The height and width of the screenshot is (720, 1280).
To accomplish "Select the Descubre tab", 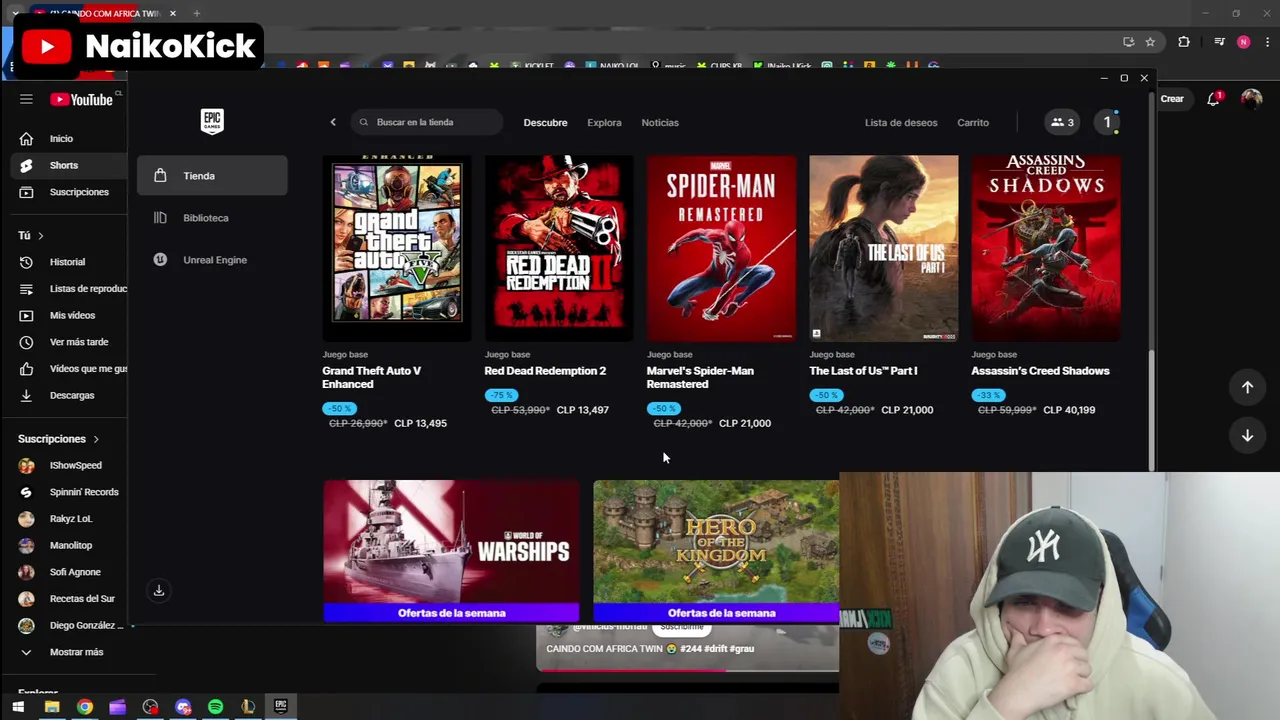I will [x=545, y=122].
